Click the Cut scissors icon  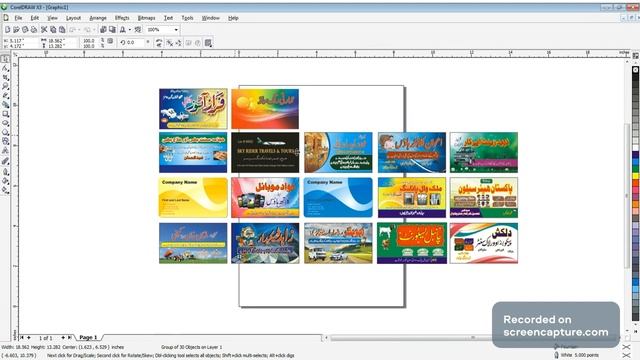tap(44, 30)
